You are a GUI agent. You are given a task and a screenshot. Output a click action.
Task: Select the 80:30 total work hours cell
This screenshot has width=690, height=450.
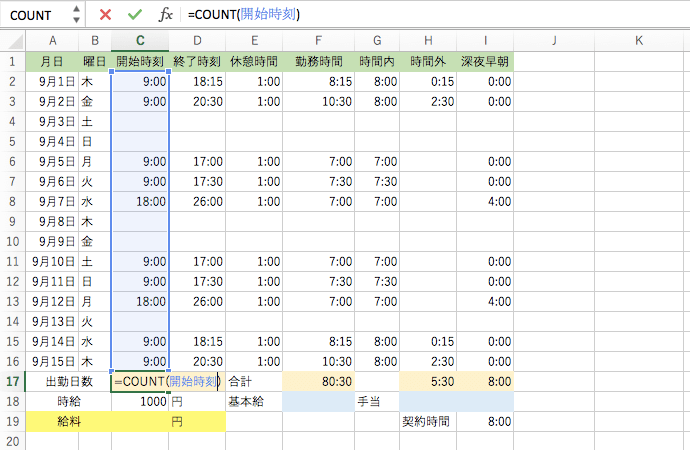point(319,381)
